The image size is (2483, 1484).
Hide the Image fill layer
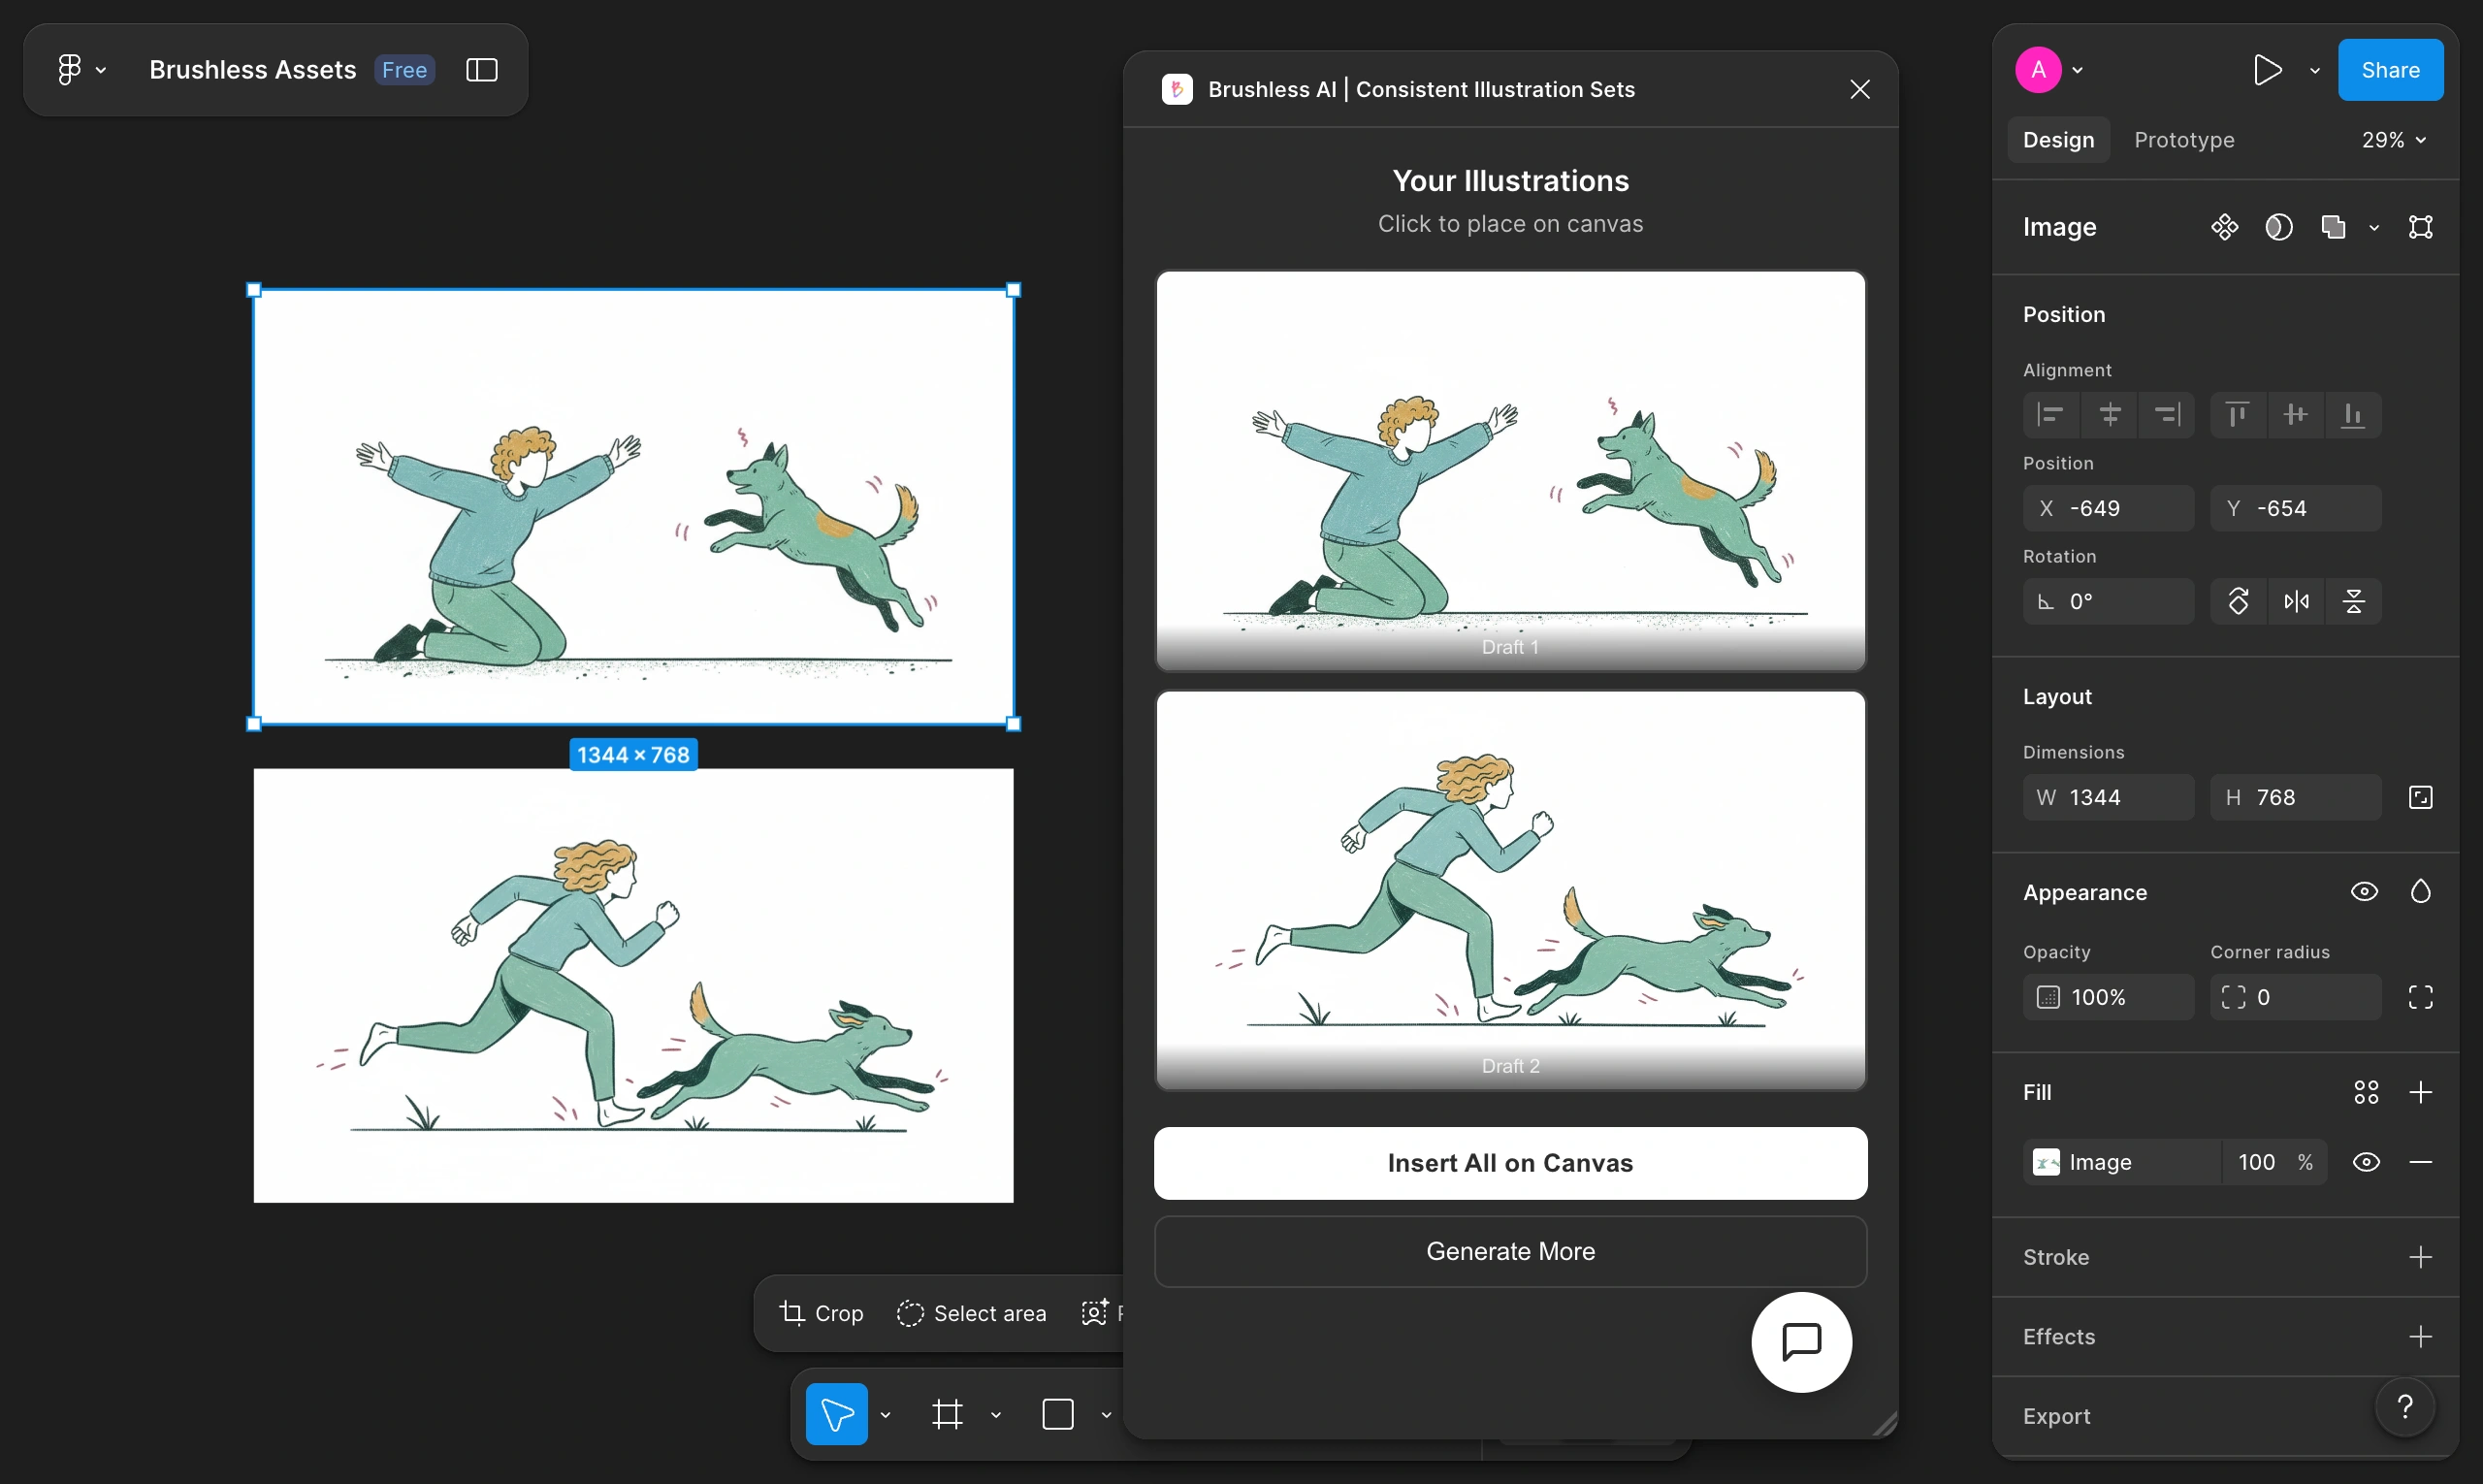tap(2365, 1162)
